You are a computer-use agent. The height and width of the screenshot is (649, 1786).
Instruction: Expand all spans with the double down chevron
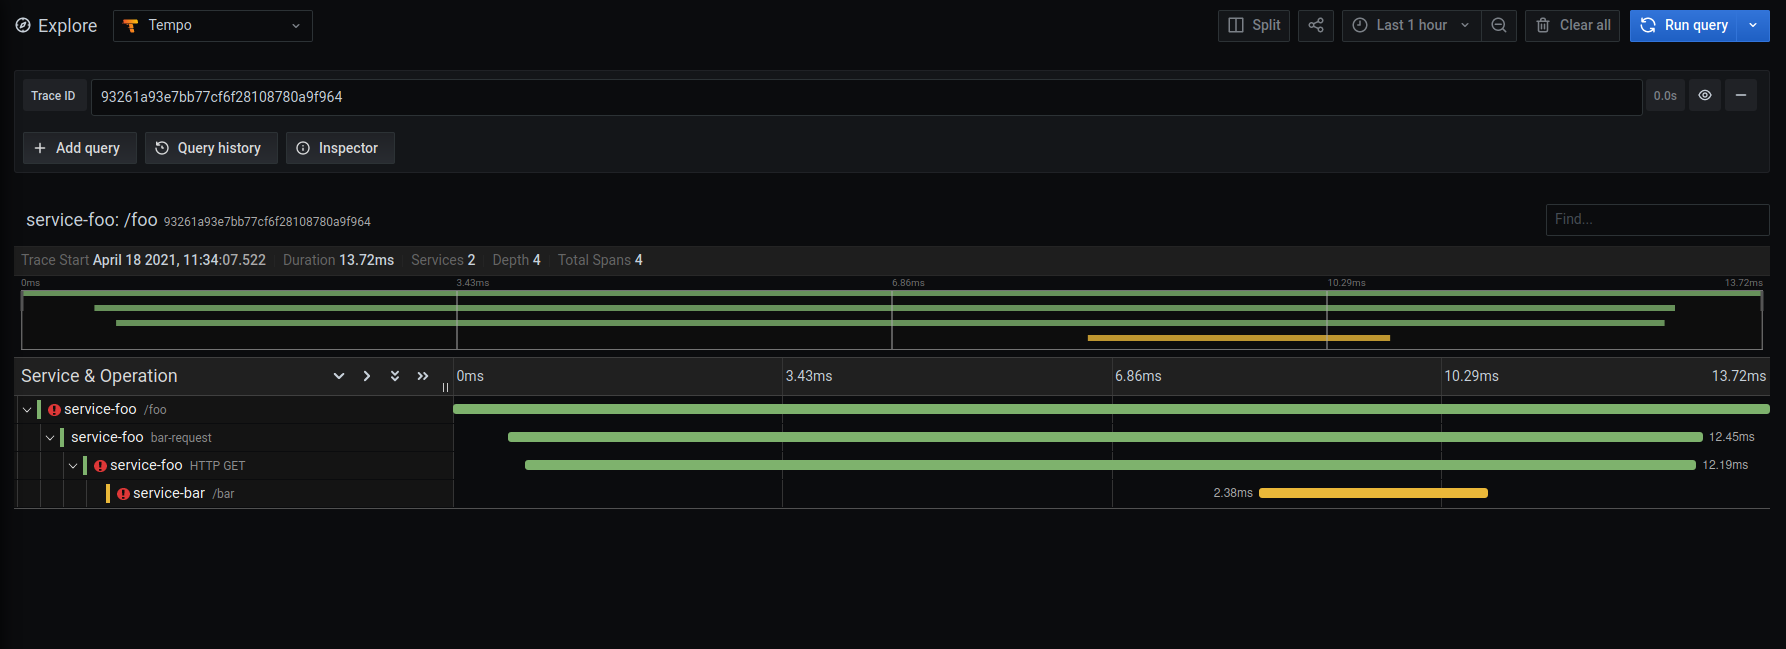(395, 376)
